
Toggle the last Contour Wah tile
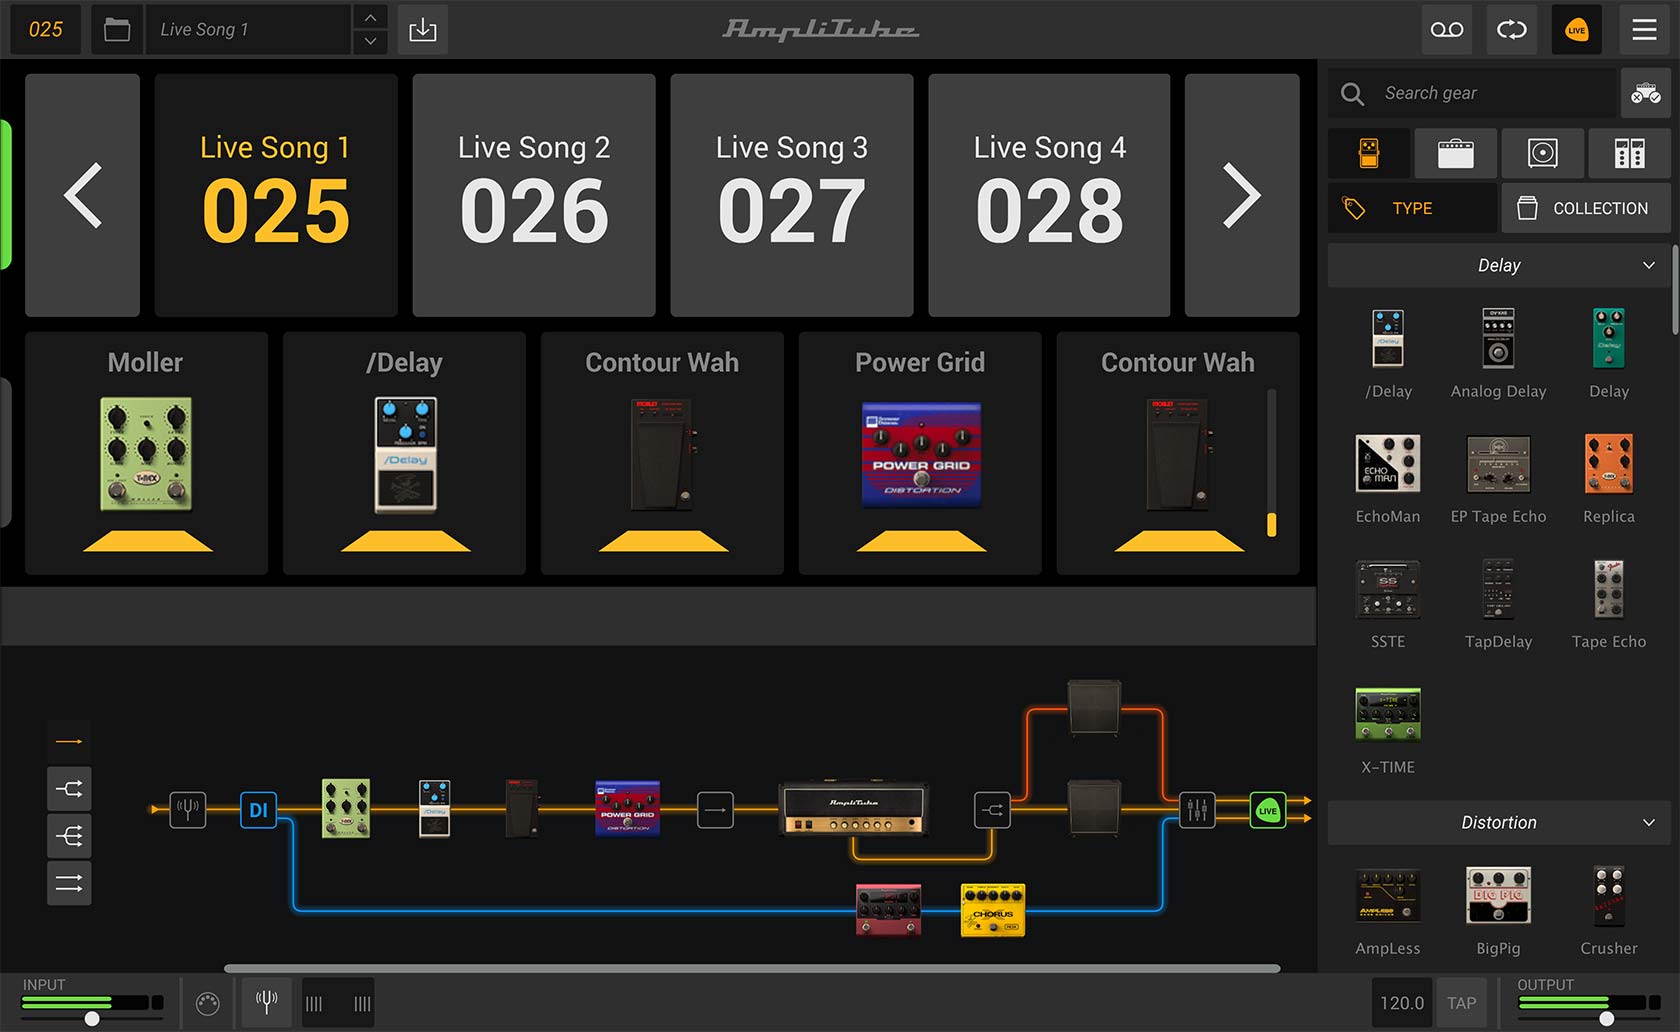pos(1178,453)
